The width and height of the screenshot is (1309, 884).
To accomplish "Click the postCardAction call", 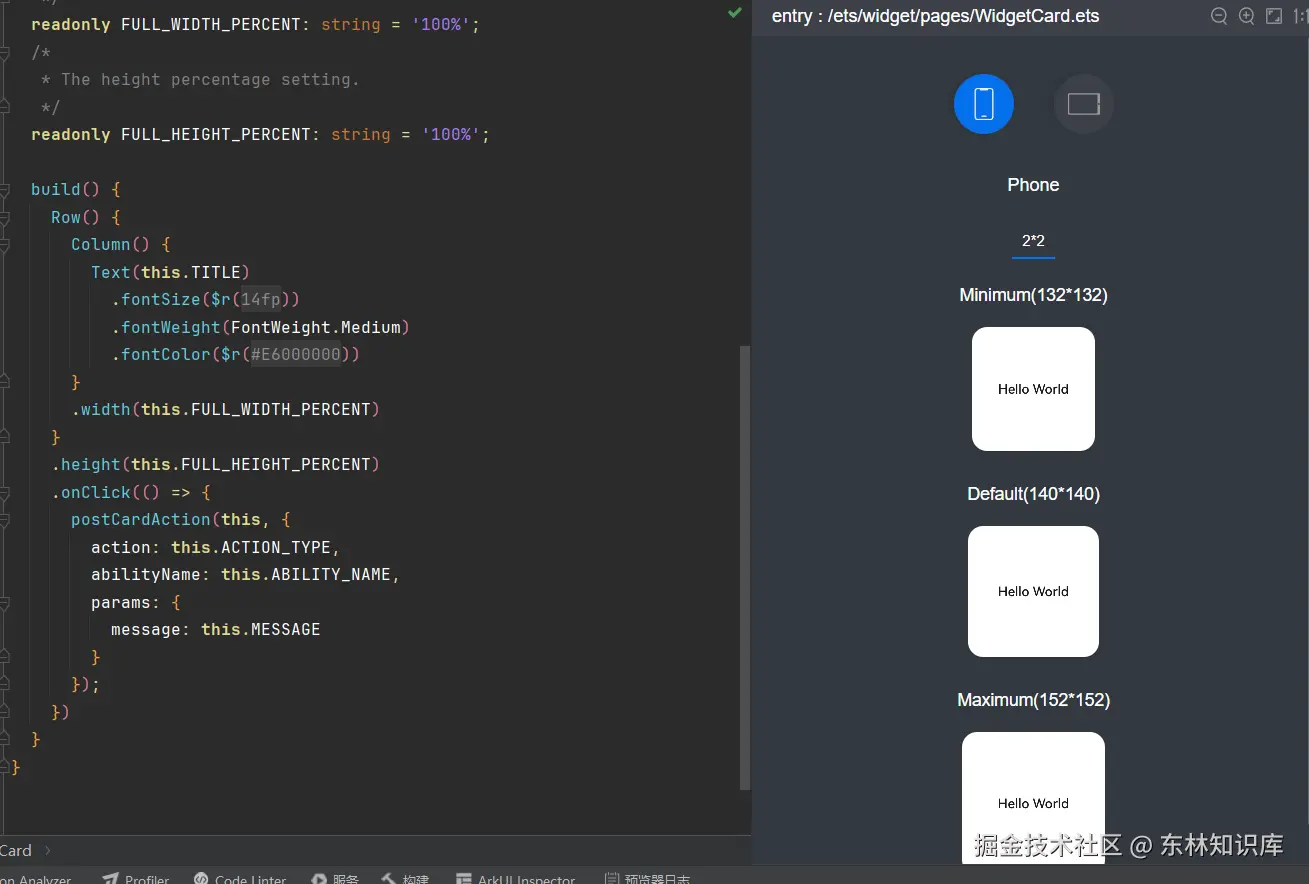I will [140, 519].
